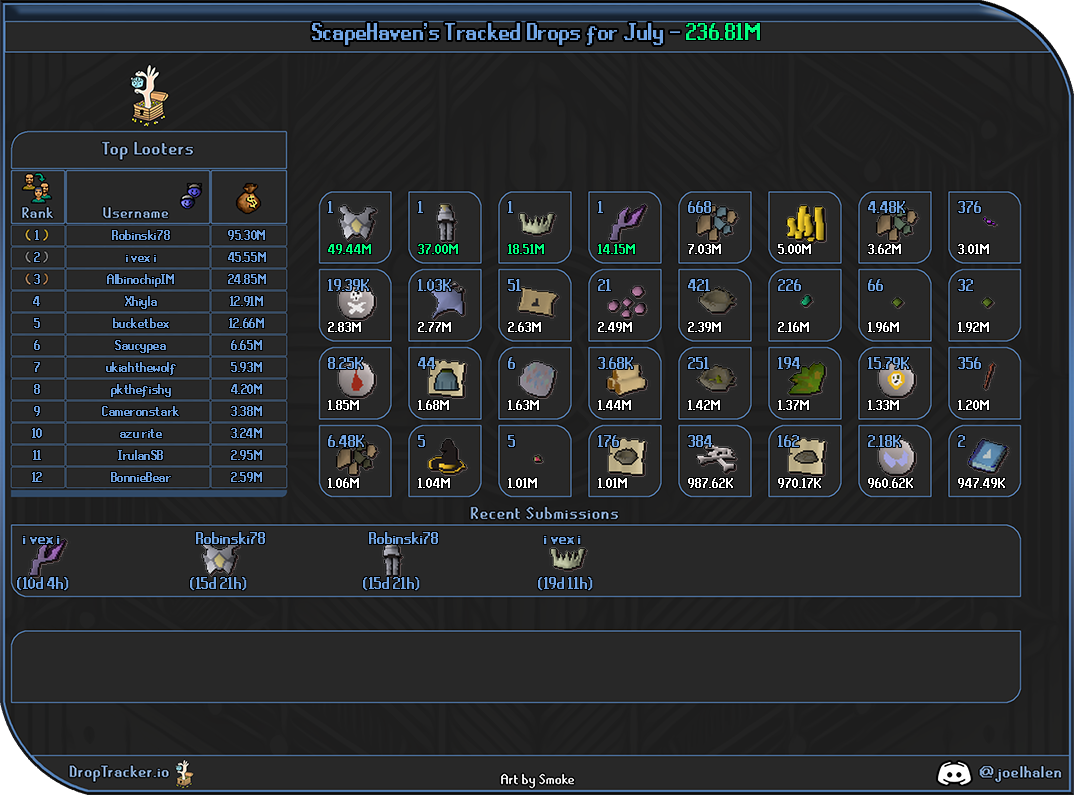Open the @joelhalen Discord handle

(x=1020, y=772)
